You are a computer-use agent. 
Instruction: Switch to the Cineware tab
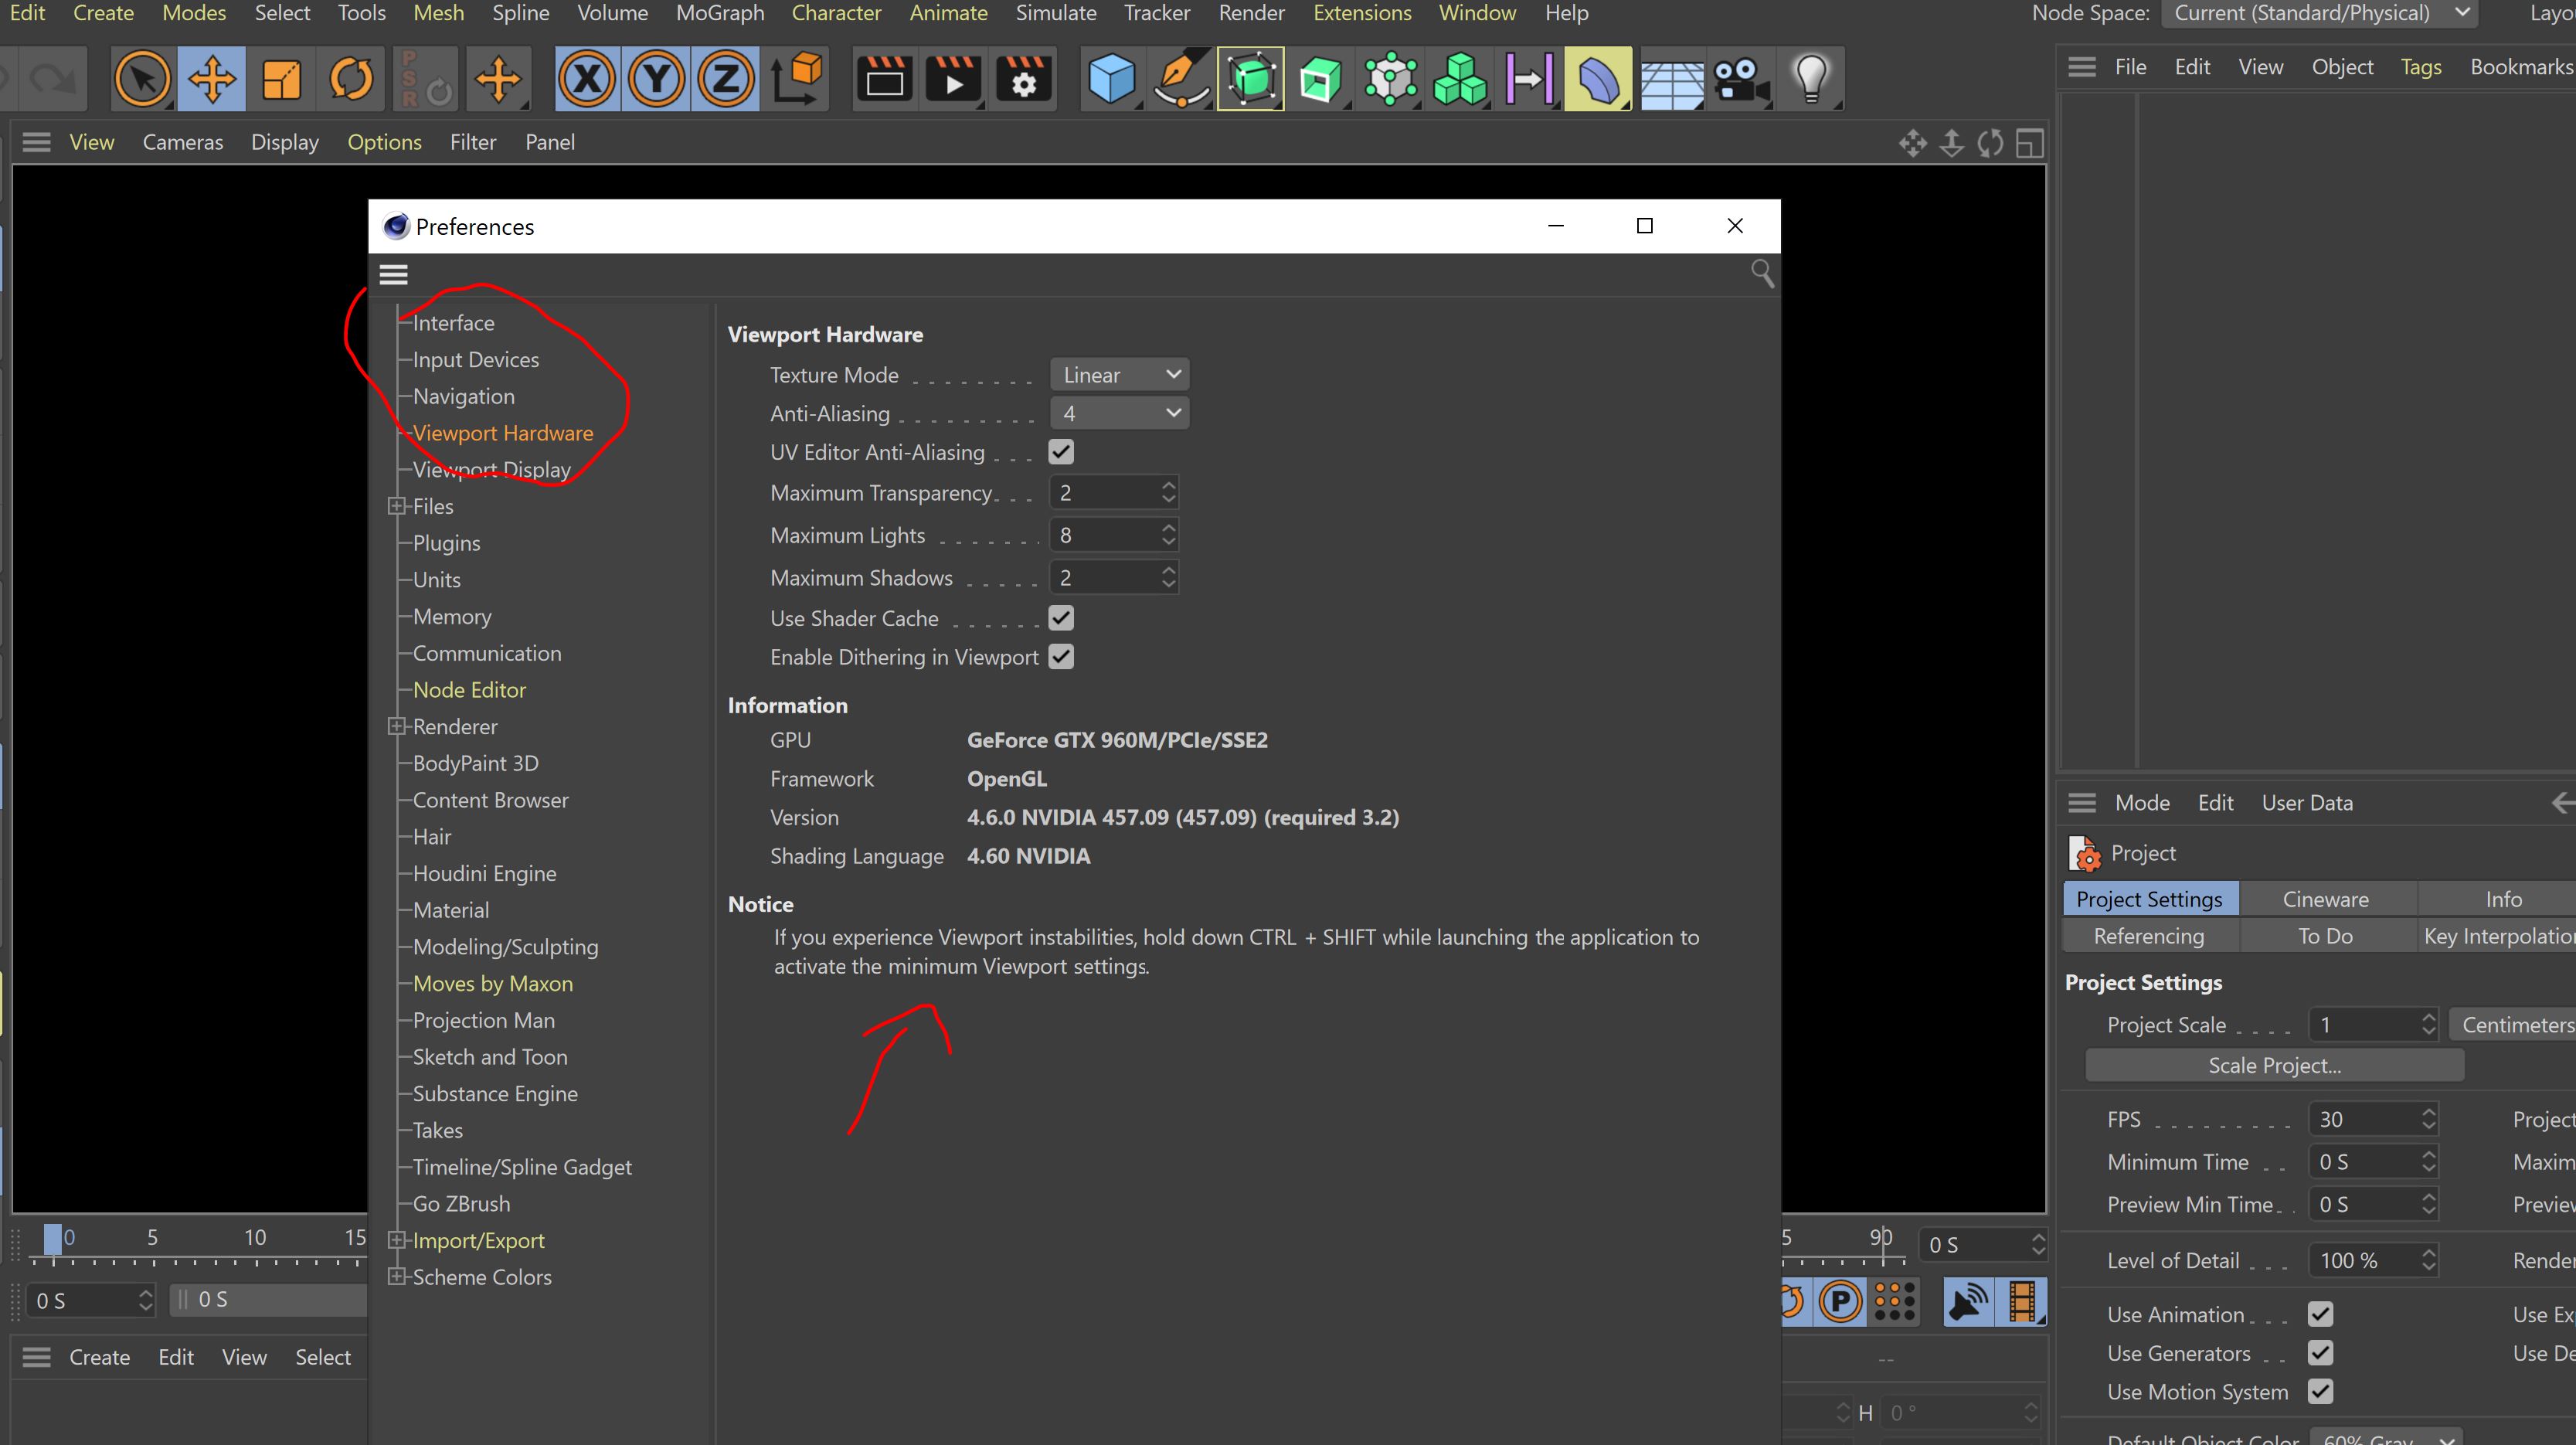coord(2325,899)
